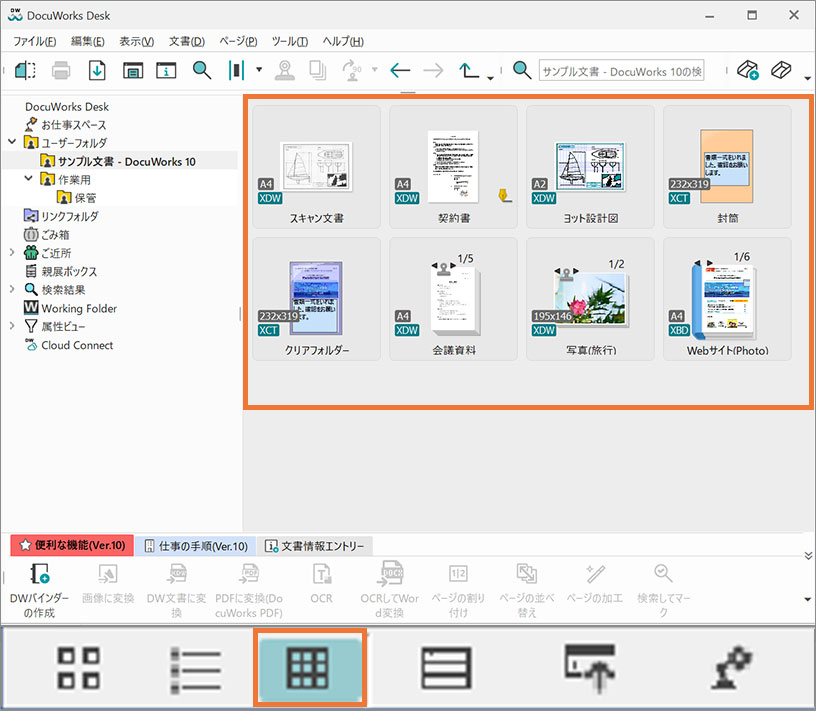Click the stamp icon in toolbar
This screenshot has width=816, height=711.
tap(284, 70)
